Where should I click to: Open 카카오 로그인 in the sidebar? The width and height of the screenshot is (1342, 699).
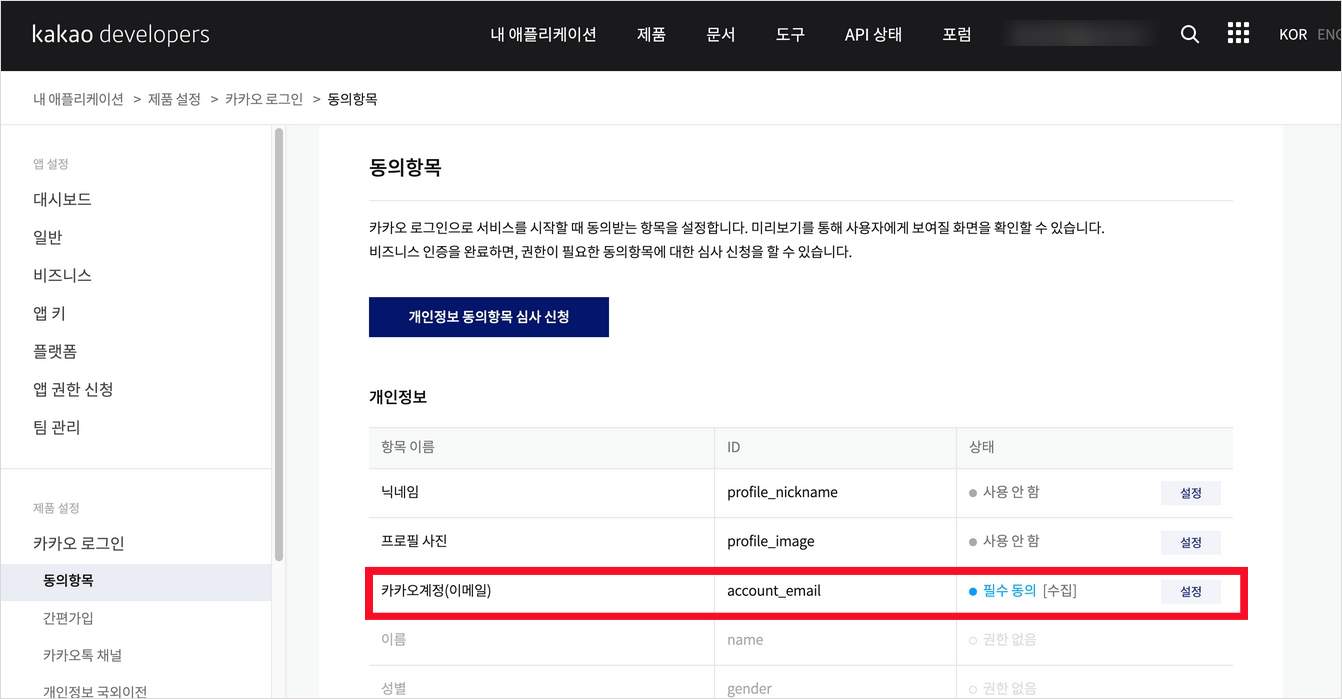78,543
